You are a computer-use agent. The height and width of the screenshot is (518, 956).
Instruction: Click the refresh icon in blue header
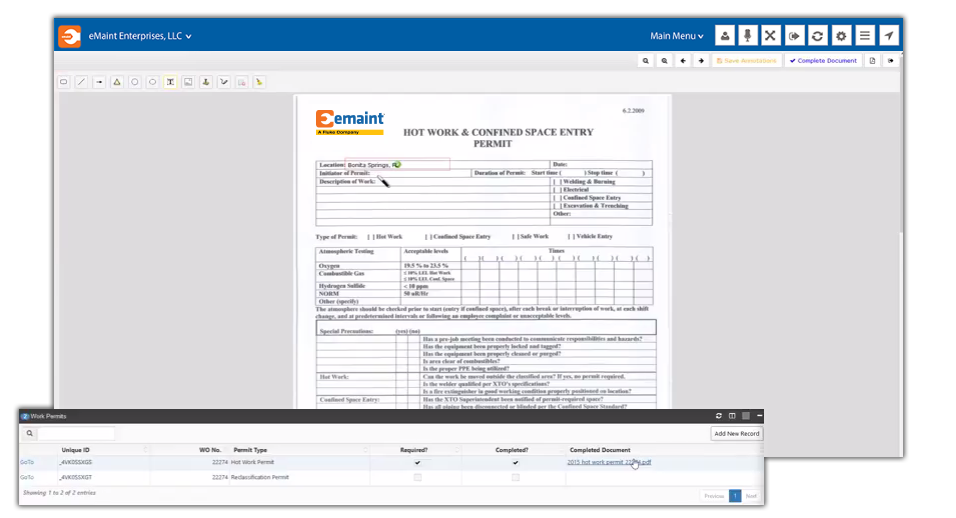[x=818, y=36]
